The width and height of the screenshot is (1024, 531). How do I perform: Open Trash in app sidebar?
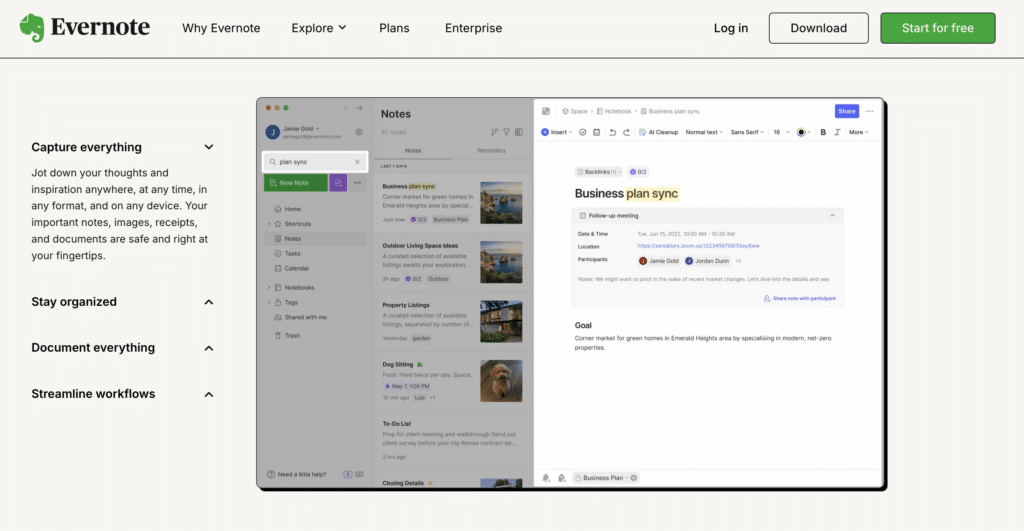tap(287, 336)
